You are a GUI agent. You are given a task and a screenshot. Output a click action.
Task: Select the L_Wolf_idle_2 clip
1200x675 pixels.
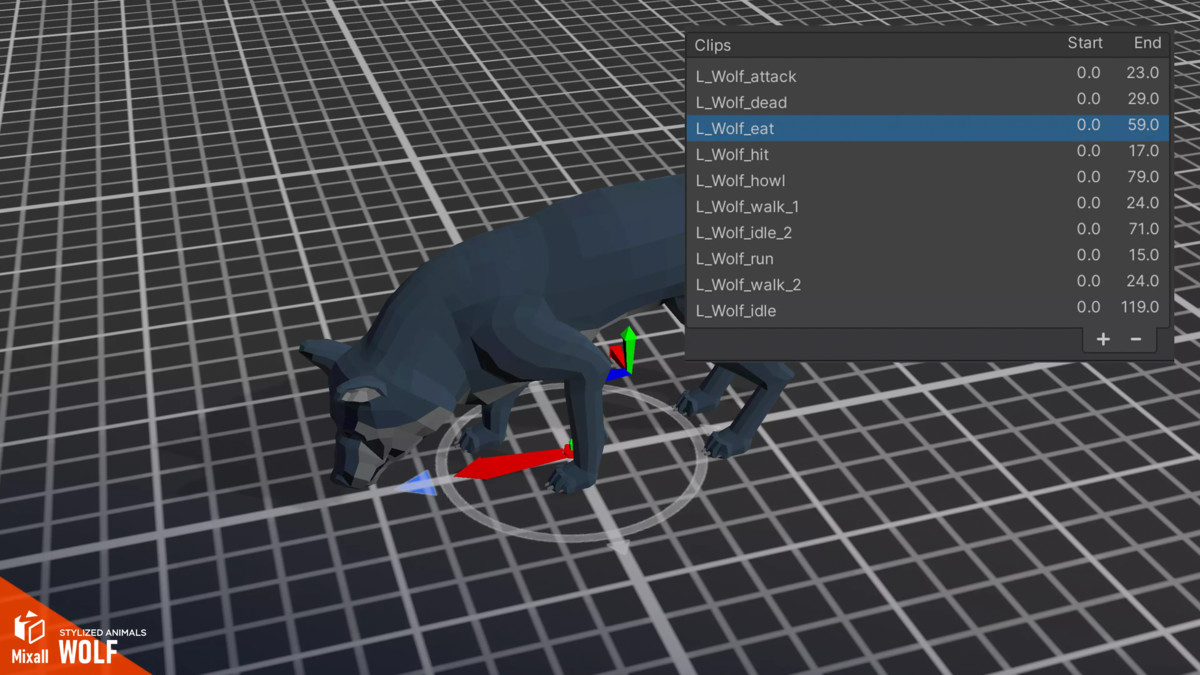pyautogui.click(x=928, y=232)
